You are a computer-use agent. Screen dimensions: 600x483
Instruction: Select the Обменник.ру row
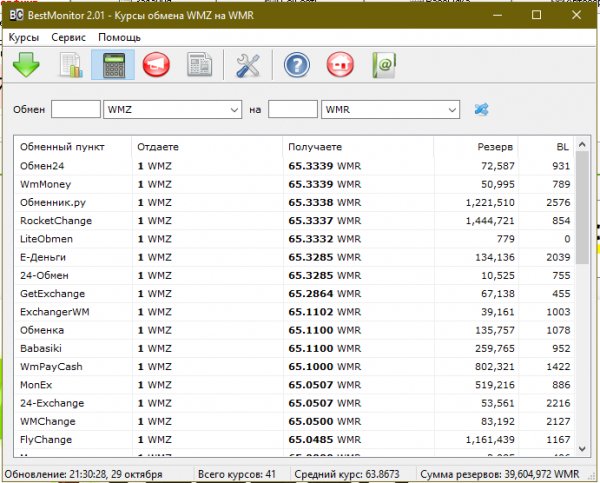(295, 202)
